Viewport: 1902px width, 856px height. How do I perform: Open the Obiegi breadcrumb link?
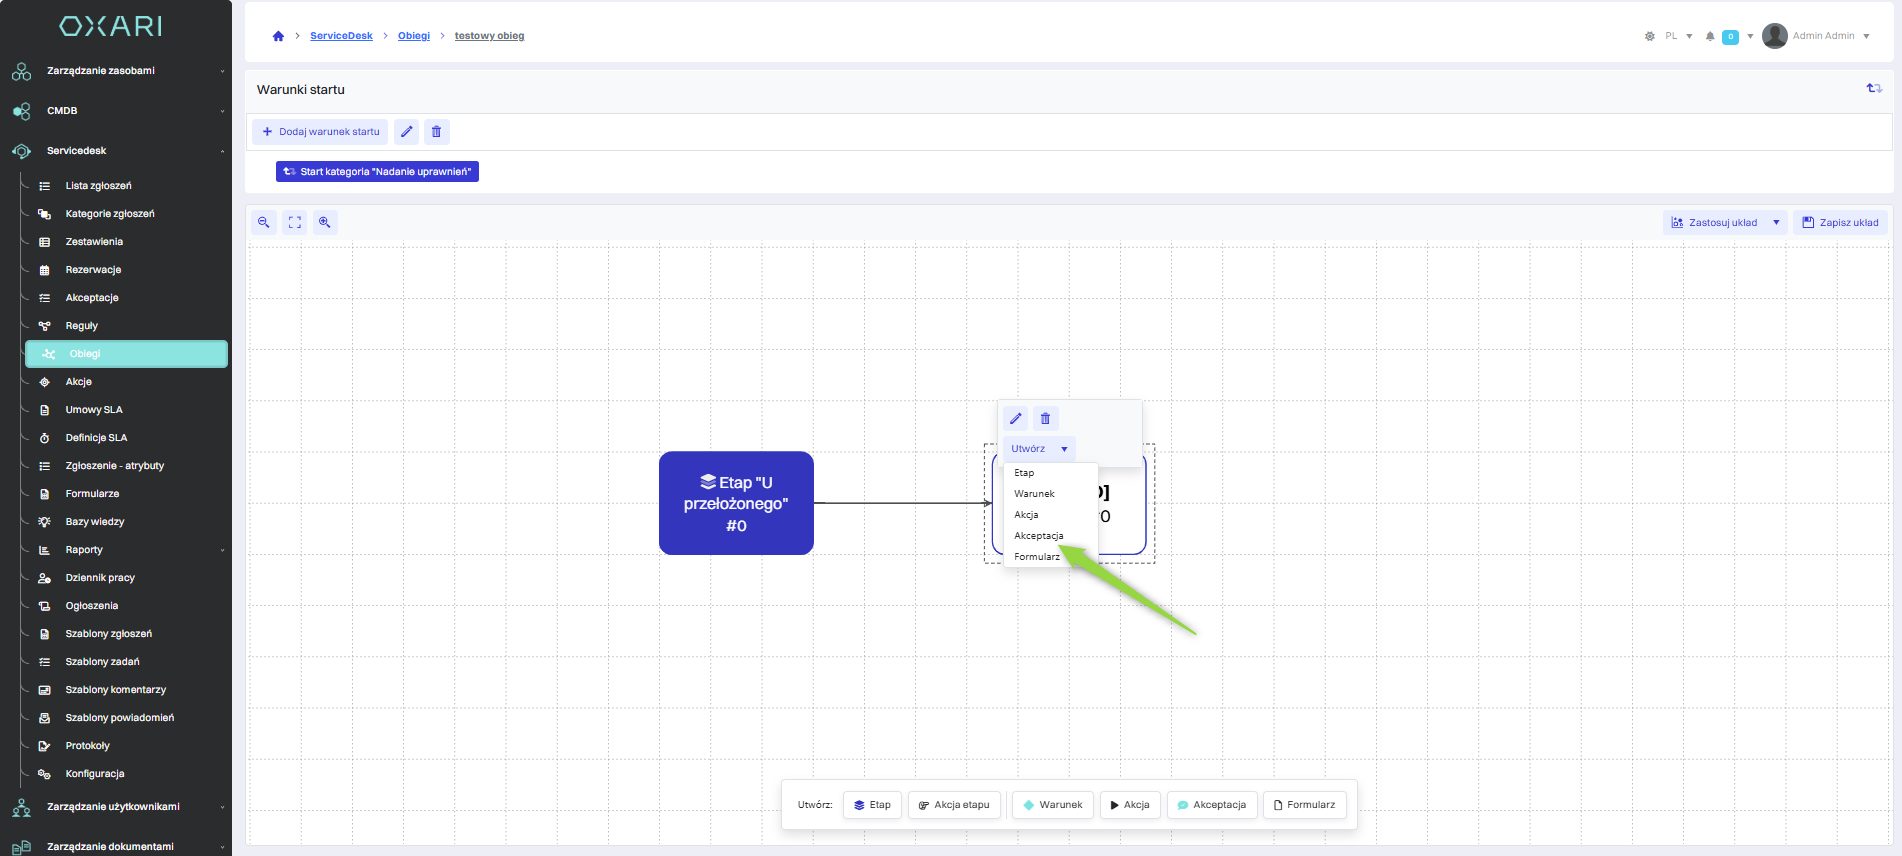(x=414, y=36)
